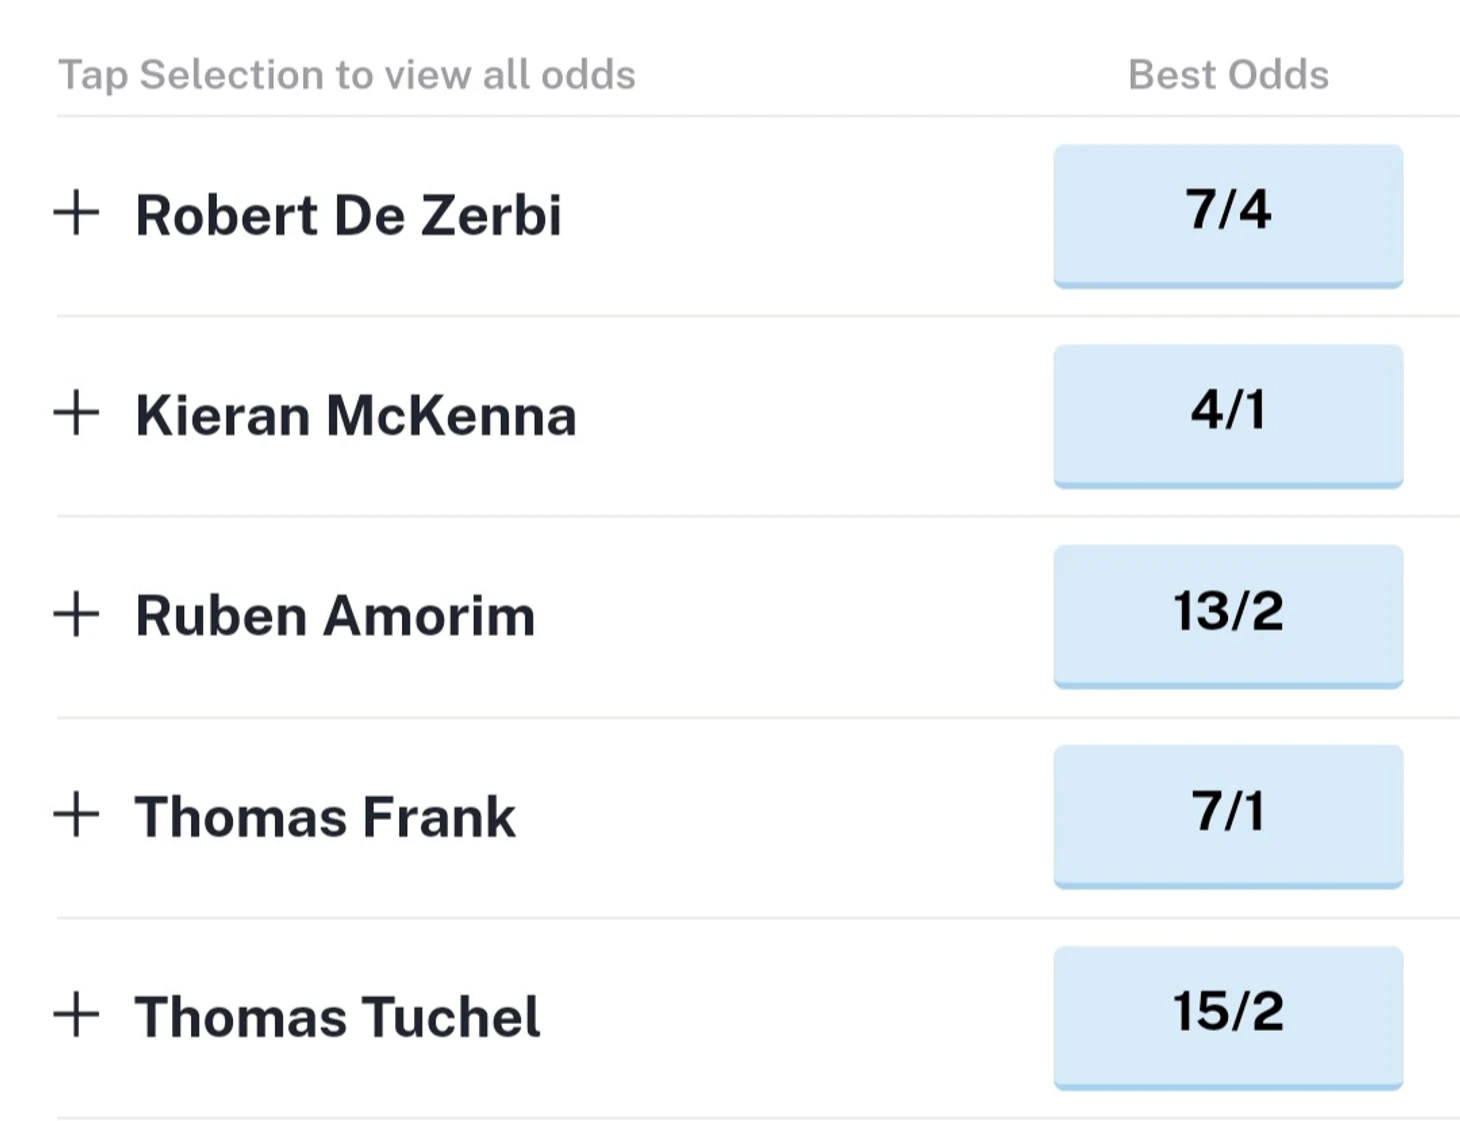The width and height of the screenshot is (1460, 1121).
Task: Open the Robert De Zerbi selection name
Action: pos(348,215)
